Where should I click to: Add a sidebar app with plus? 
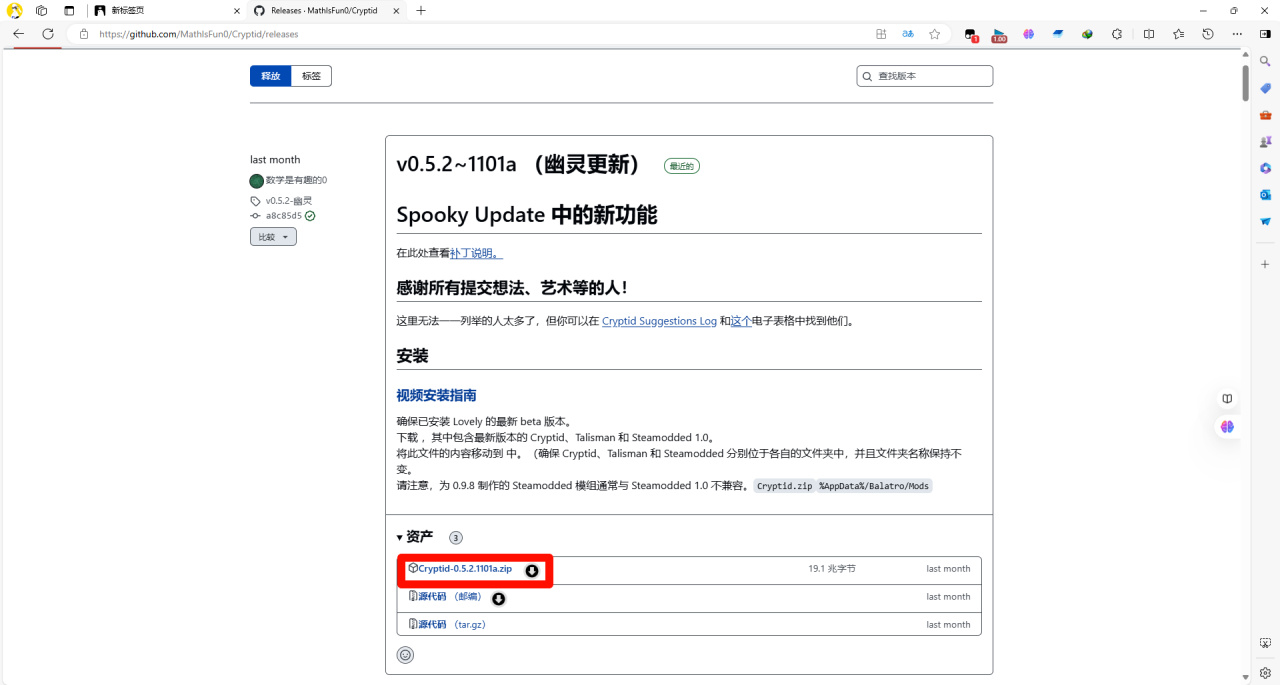pos(1265,264)
